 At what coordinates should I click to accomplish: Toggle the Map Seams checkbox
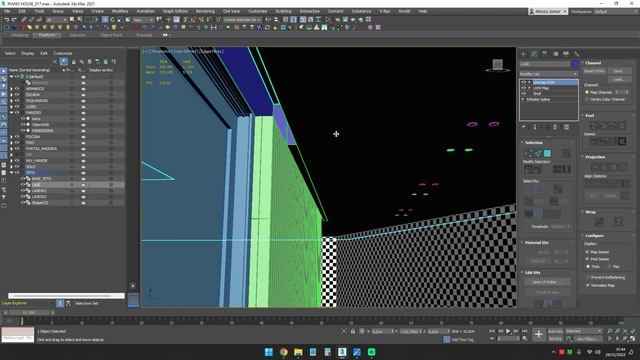click(588, 252)
